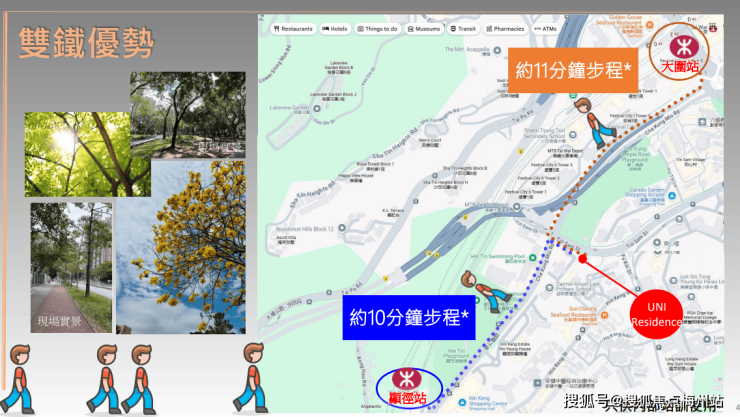The image size is (740, 417).
Task: Select the red UNI Residence circle
Action: point(656,315)
